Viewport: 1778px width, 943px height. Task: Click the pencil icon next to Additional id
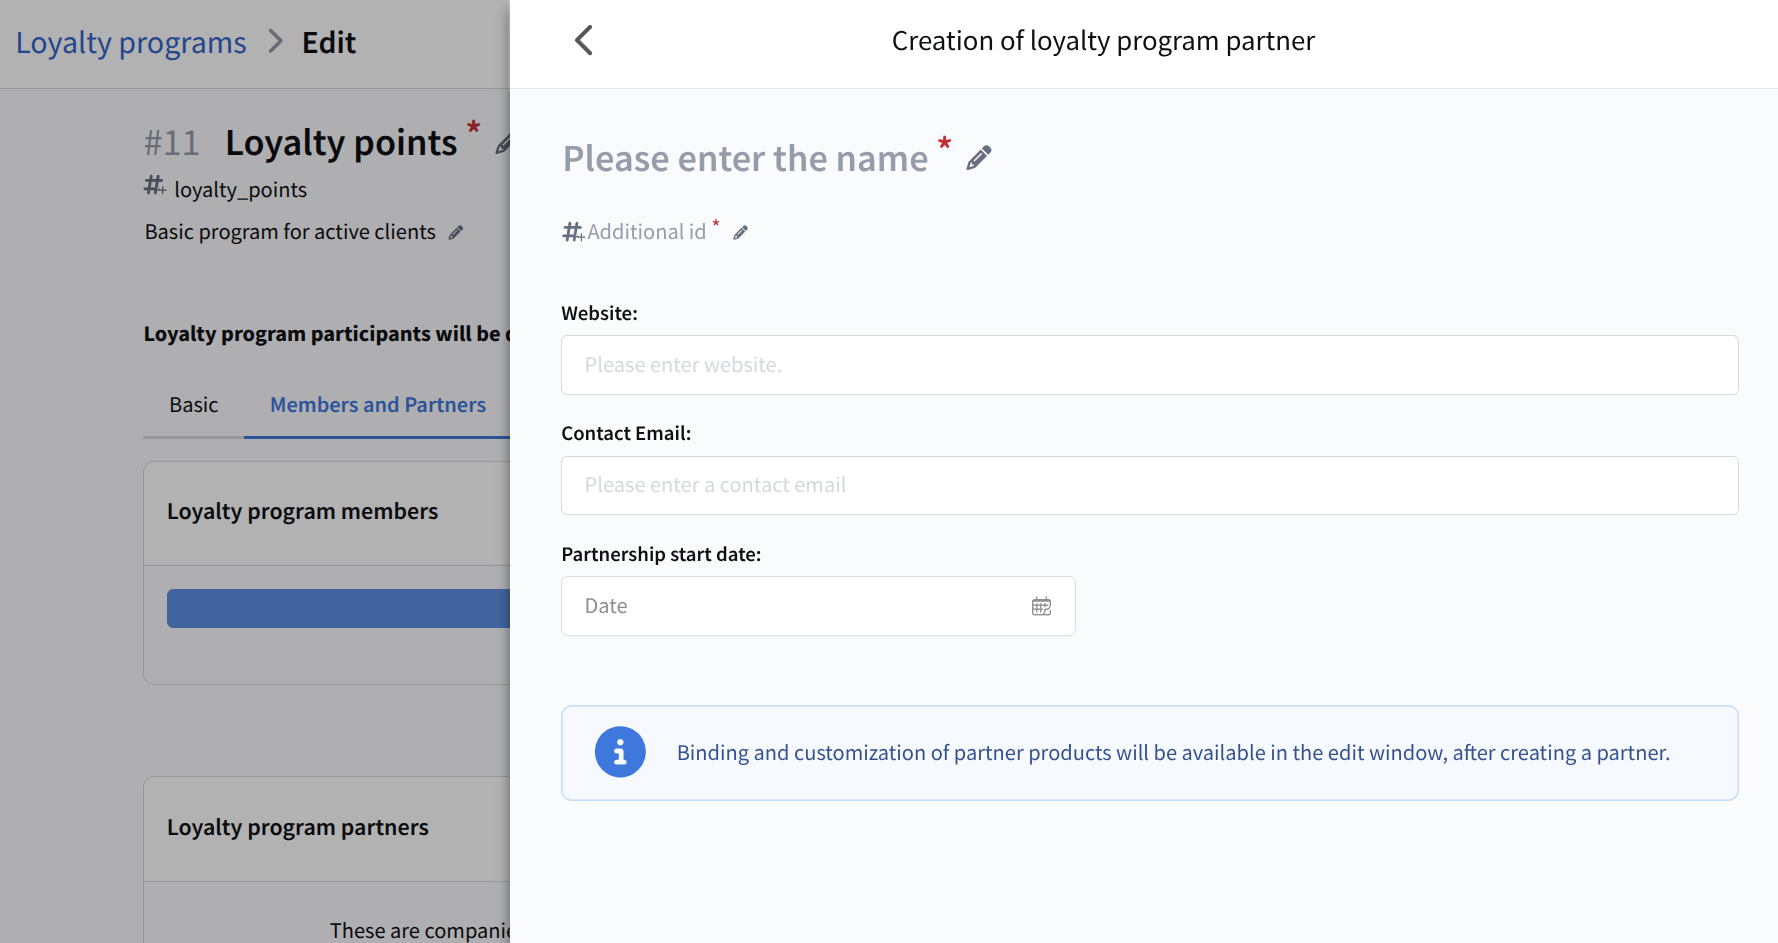pos(741,233)
